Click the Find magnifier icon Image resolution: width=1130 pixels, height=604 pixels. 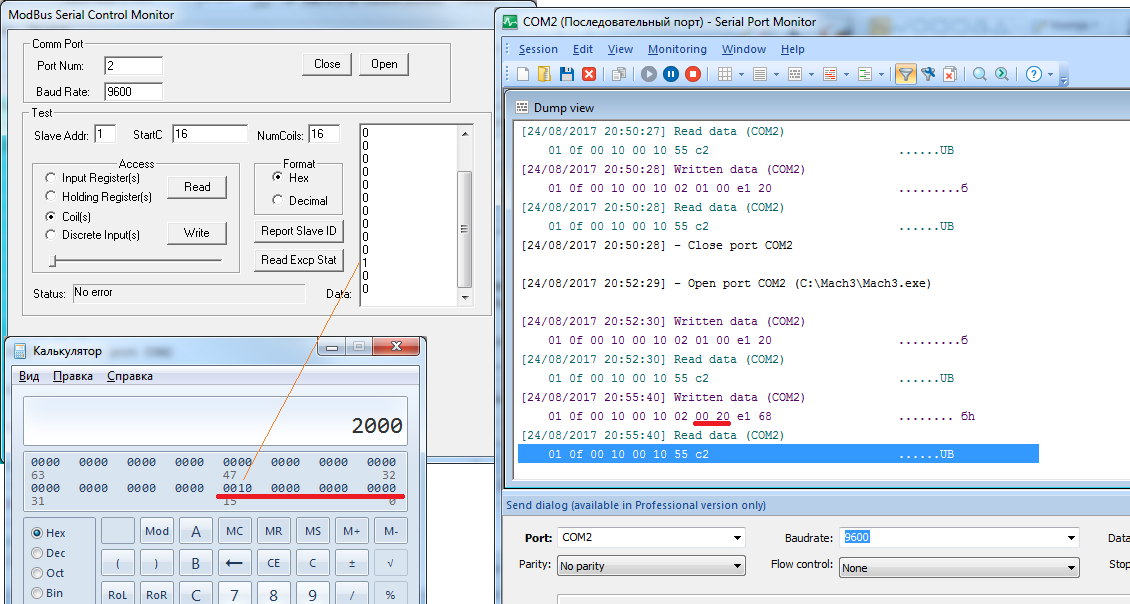(979, 74)
